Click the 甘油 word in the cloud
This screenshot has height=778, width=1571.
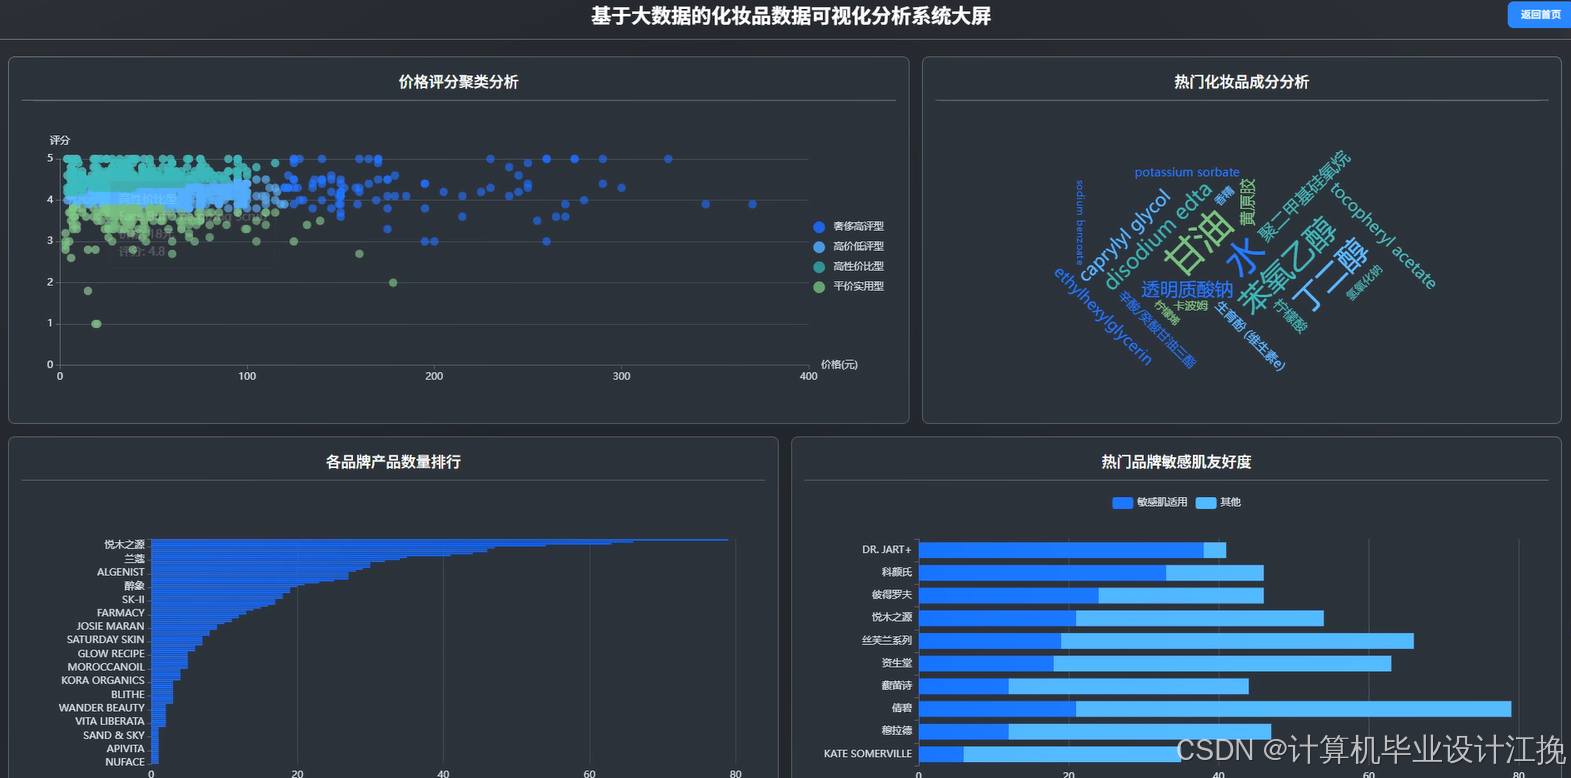click(x=1200, y=241)
